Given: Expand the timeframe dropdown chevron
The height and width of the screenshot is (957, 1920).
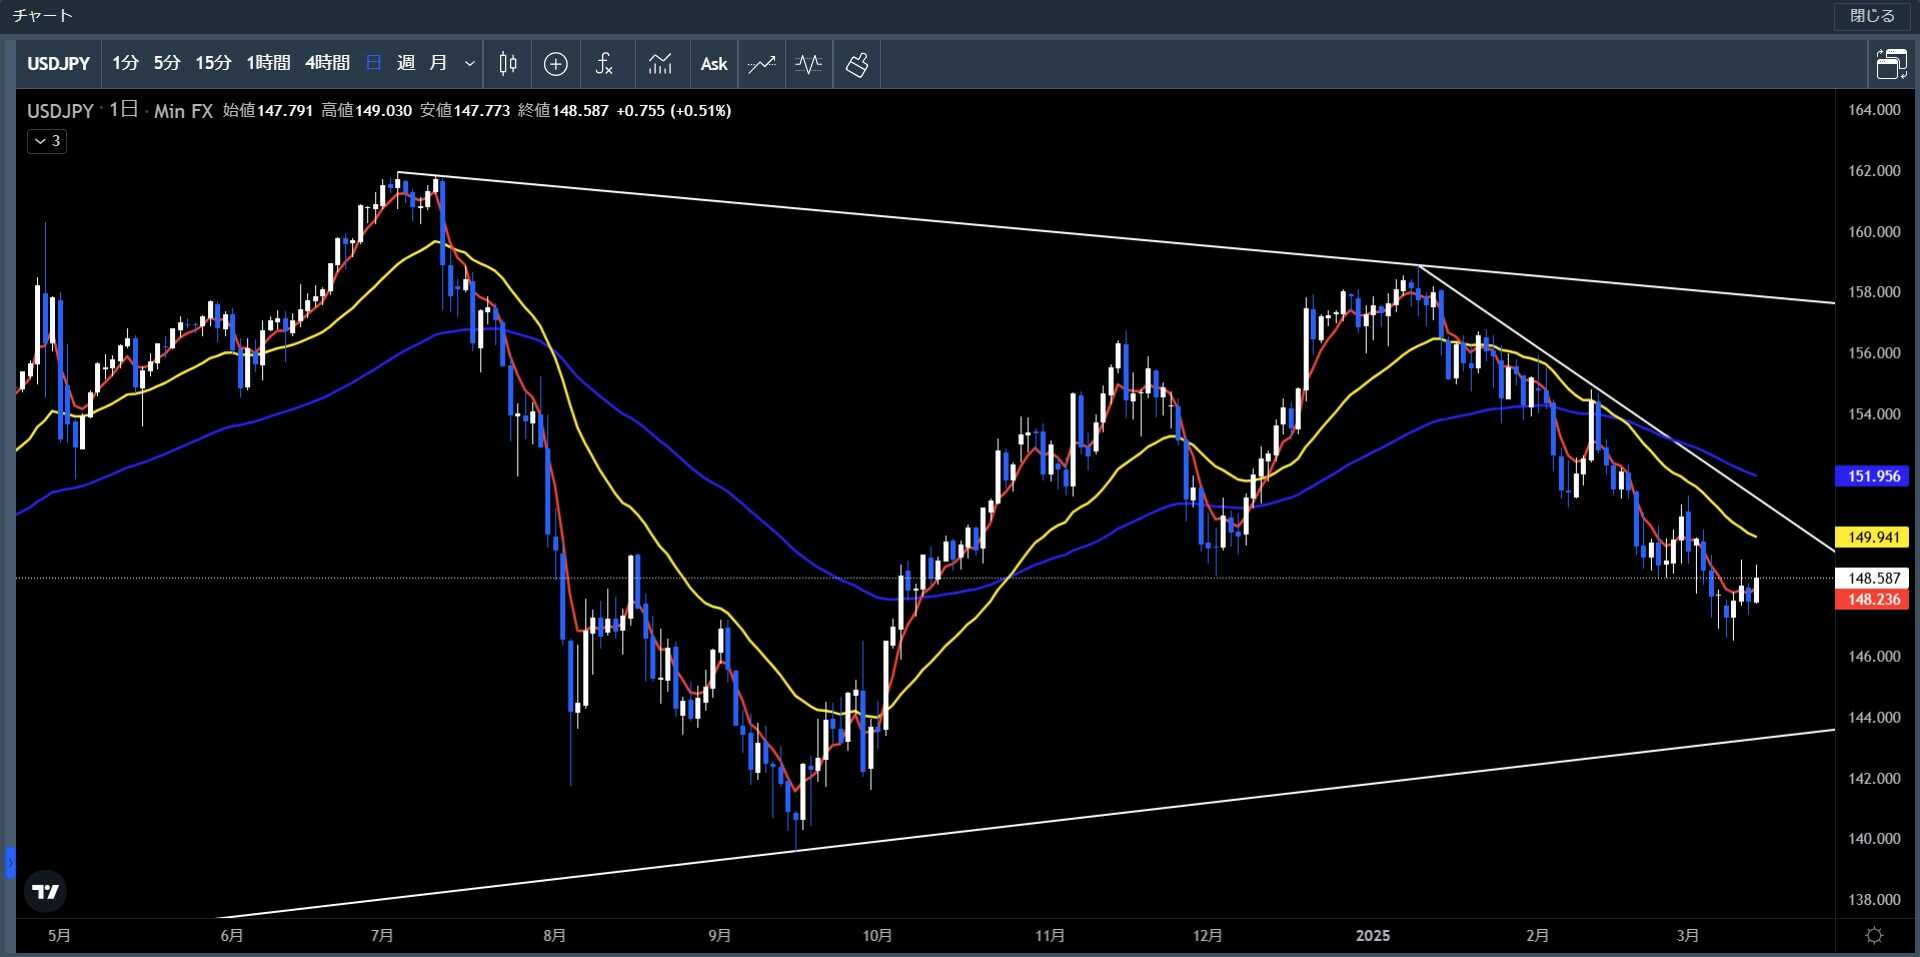Looking at the screenshot, I should [470, 63].
